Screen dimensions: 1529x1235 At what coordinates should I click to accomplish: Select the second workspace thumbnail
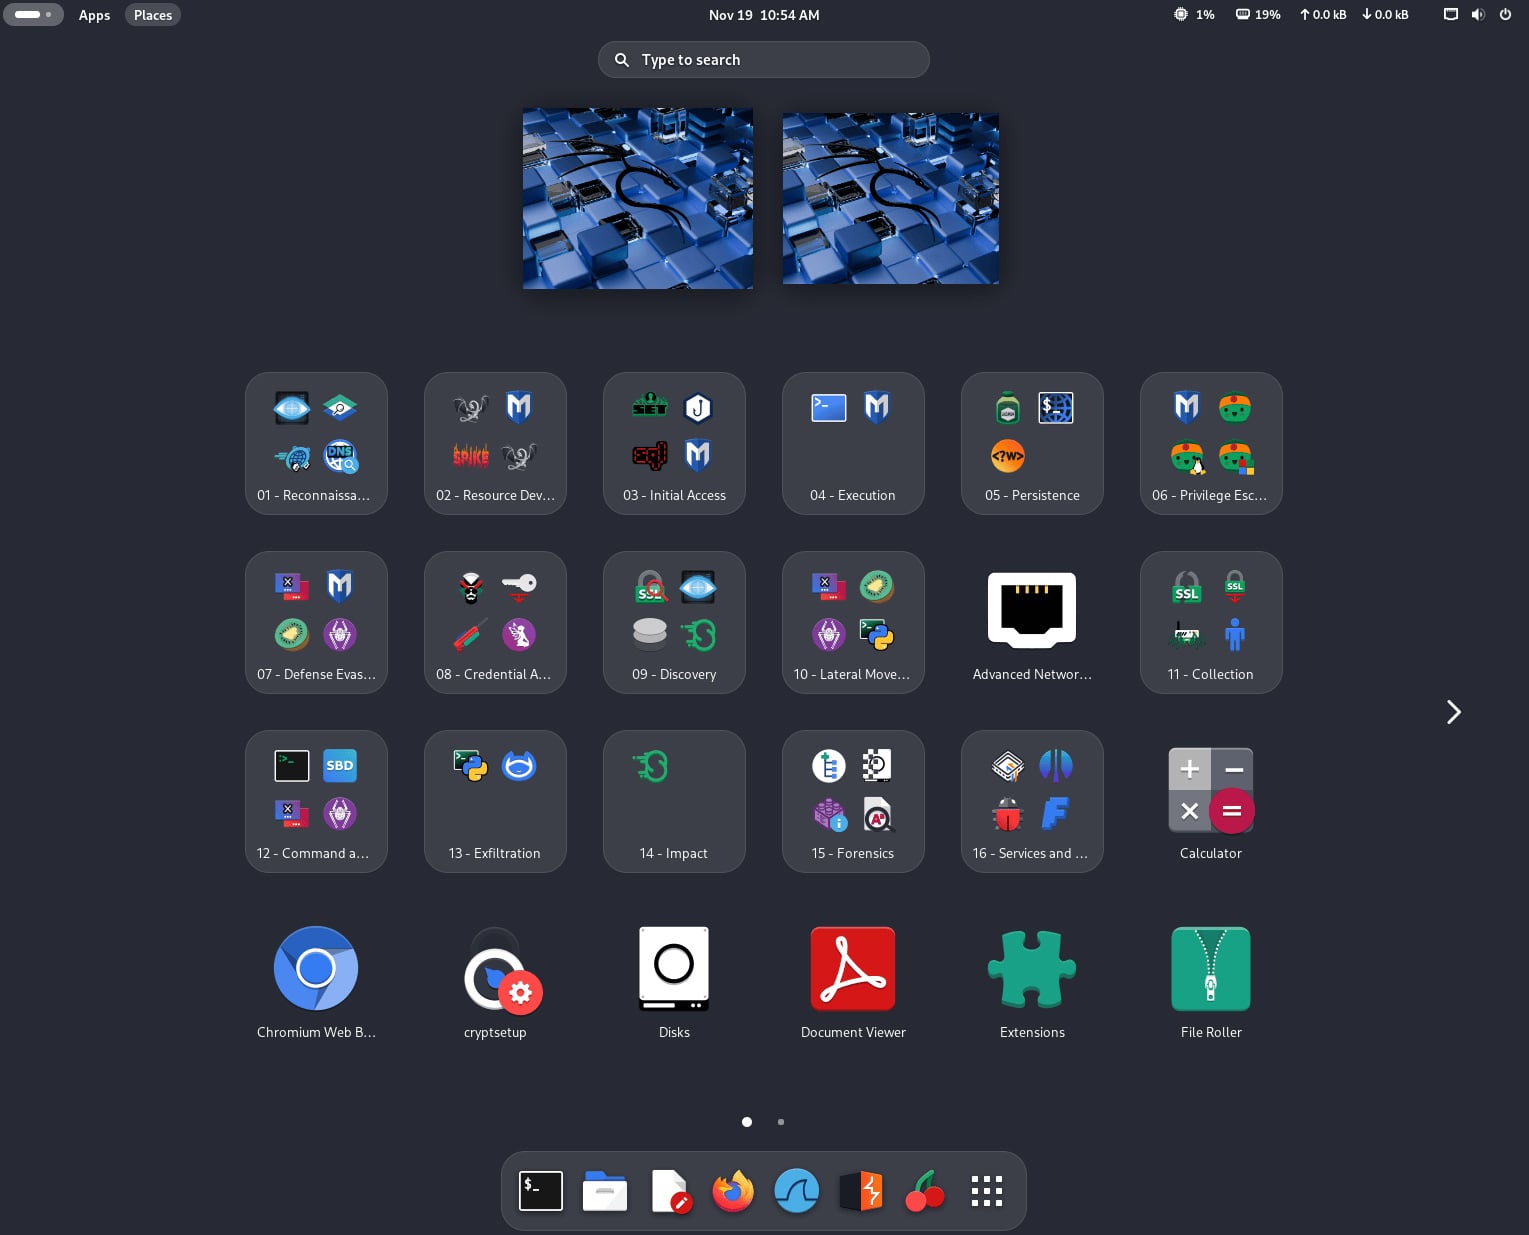890,198
